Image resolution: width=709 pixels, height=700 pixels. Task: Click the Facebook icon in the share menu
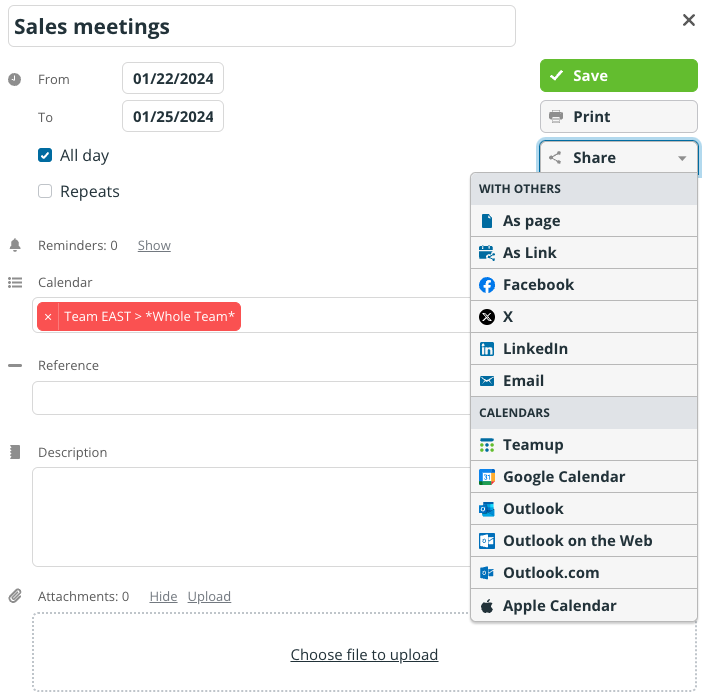click(487, 285)
